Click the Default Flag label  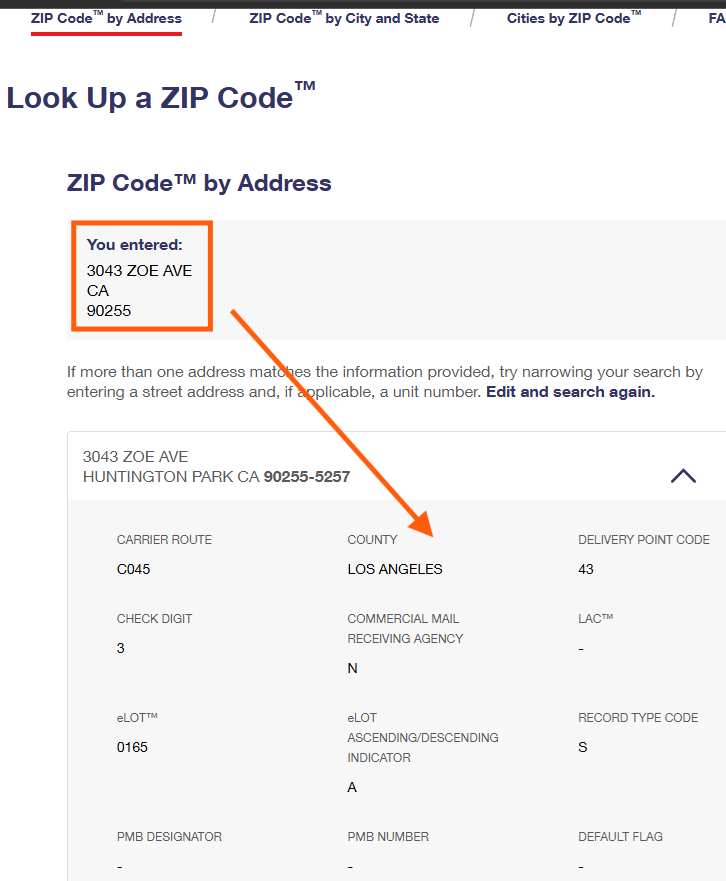tap(620, 837)
